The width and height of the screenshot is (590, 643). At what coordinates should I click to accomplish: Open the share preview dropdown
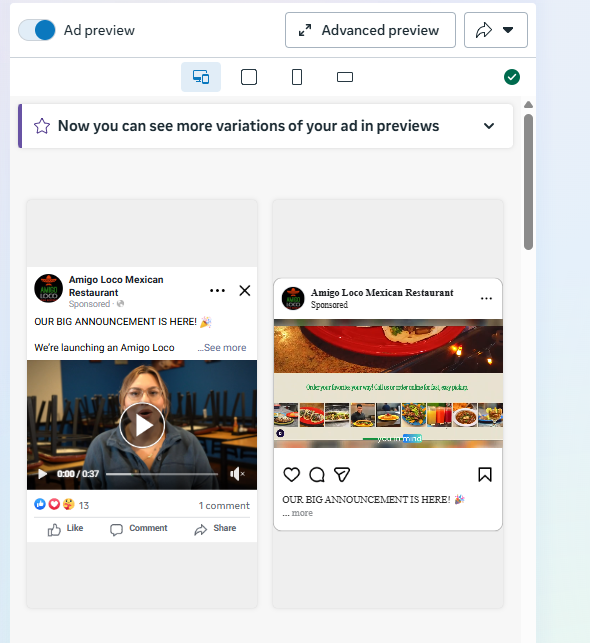click(x=496, y=30)
